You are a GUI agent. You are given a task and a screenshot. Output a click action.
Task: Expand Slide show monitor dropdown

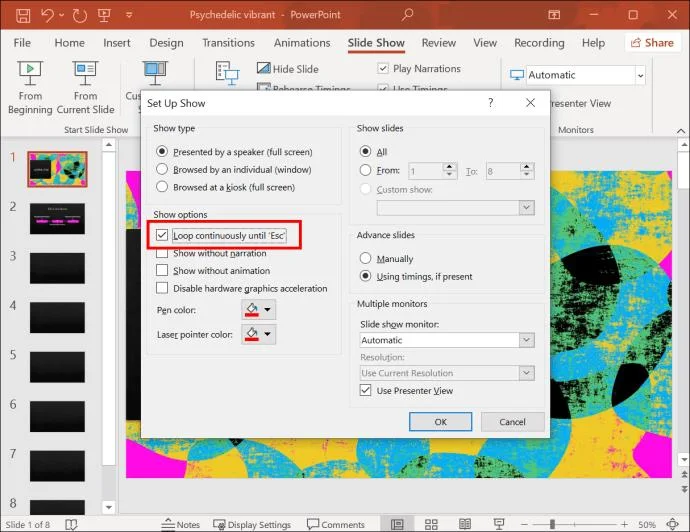coord(526,340)
